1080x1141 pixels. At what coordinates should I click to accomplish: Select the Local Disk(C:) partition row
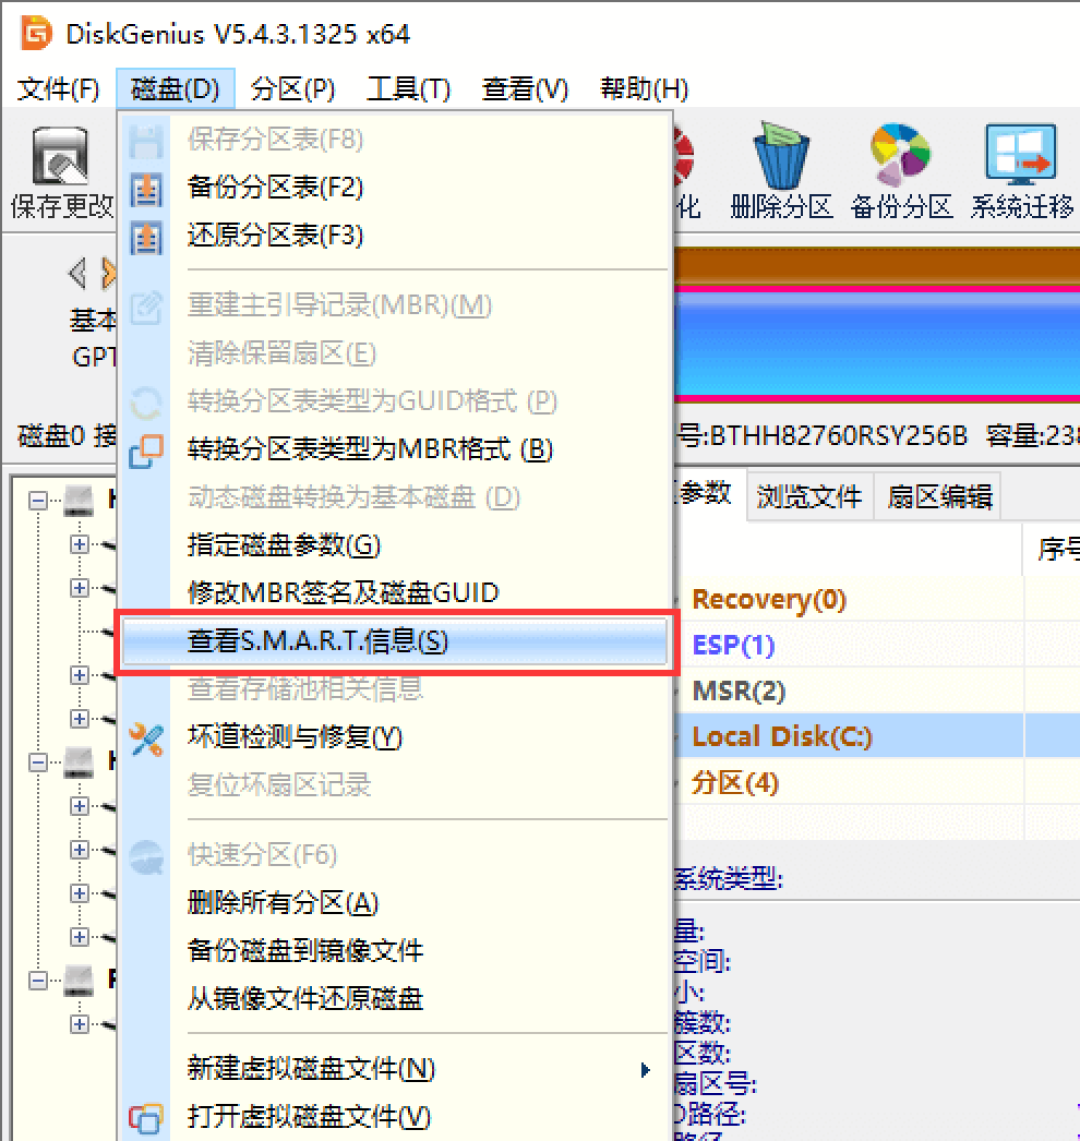876,736
